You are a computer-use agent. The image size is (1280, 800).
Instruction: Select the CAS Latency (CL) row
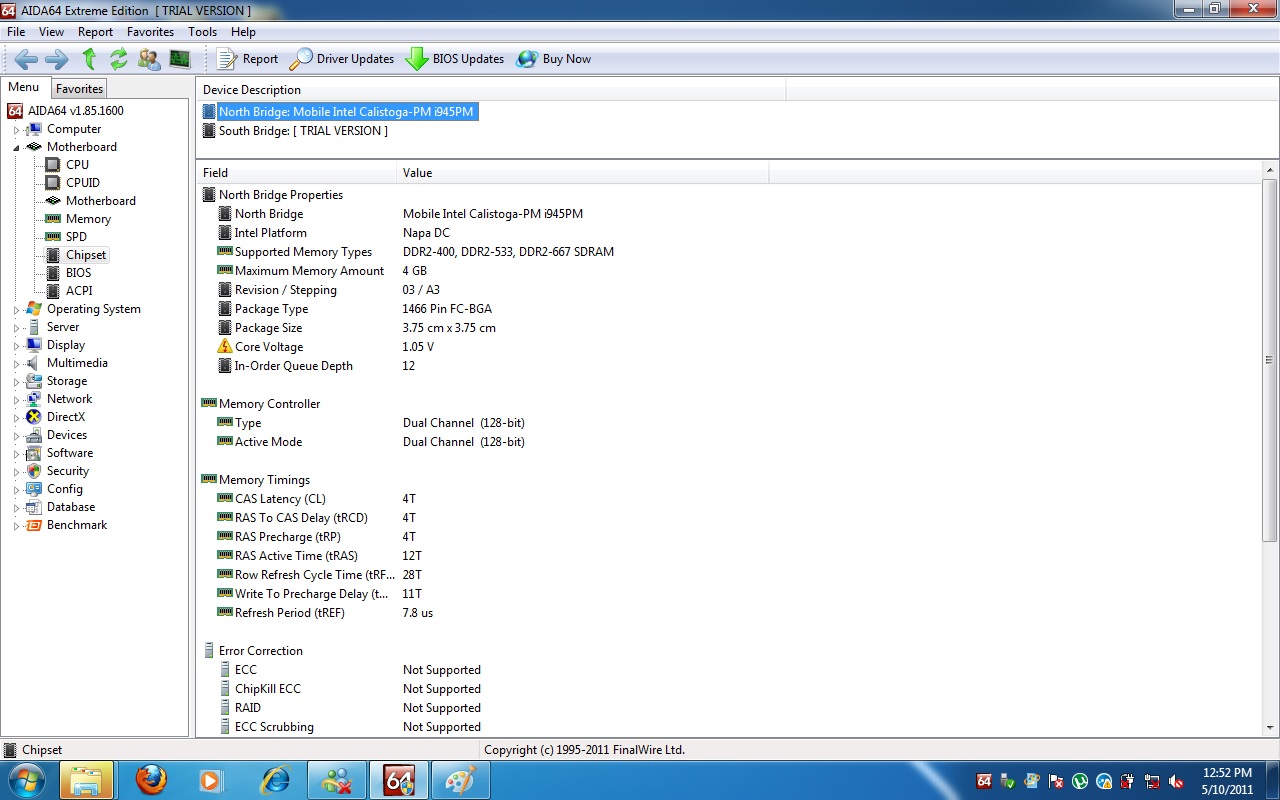click(x=729, y=499)
